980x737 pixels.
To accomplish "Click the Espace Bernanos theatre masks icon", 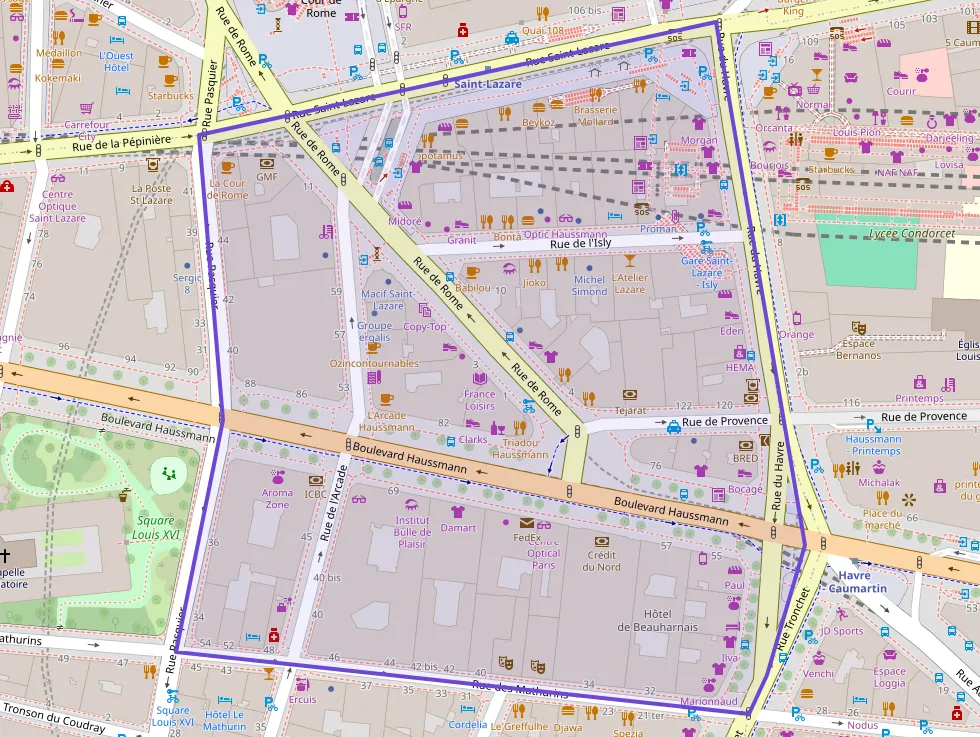I will (858, 327).
